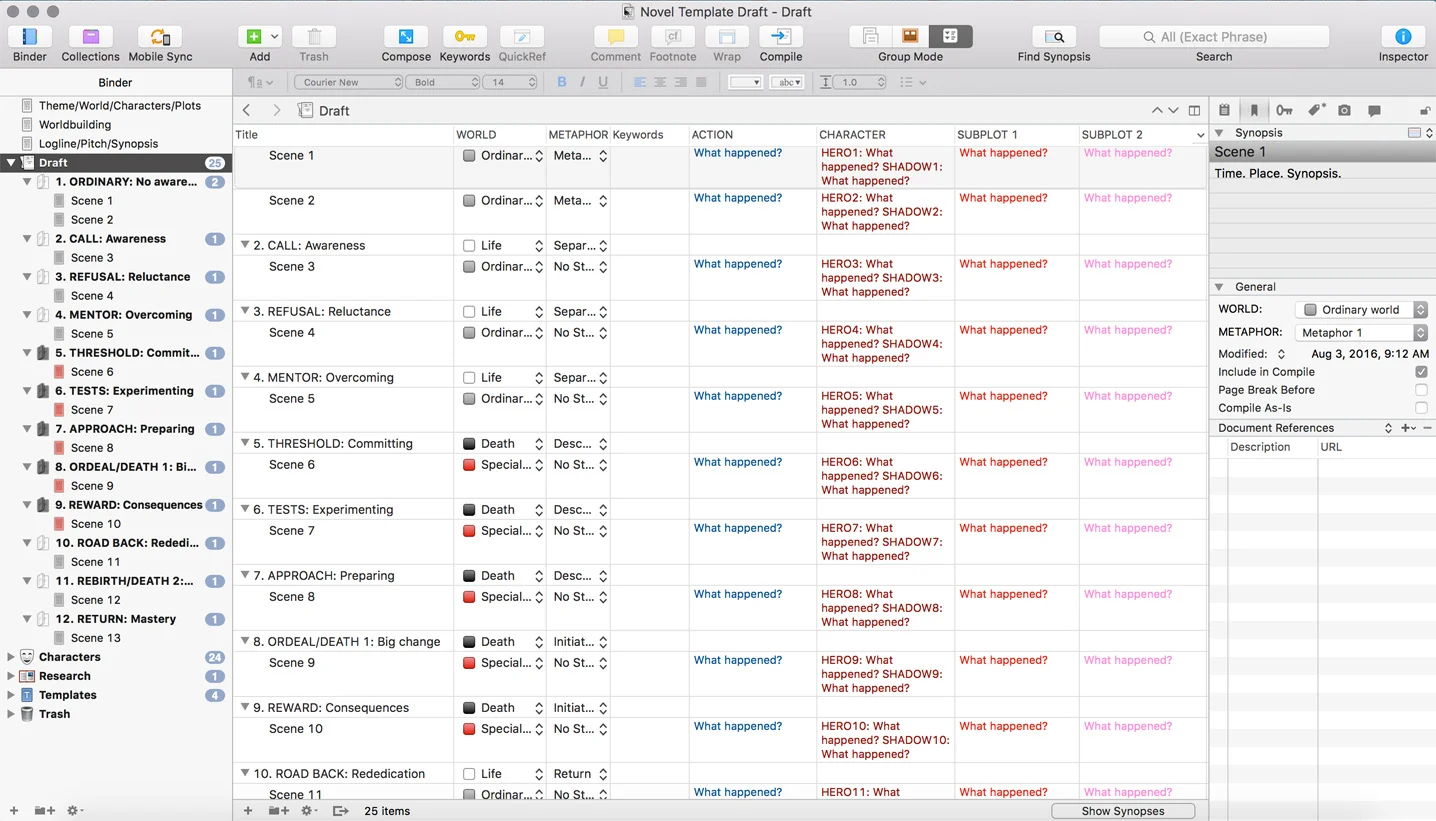Open the Keywords panel icon
The image size is (1436, 821).
[x=465, y=37]
